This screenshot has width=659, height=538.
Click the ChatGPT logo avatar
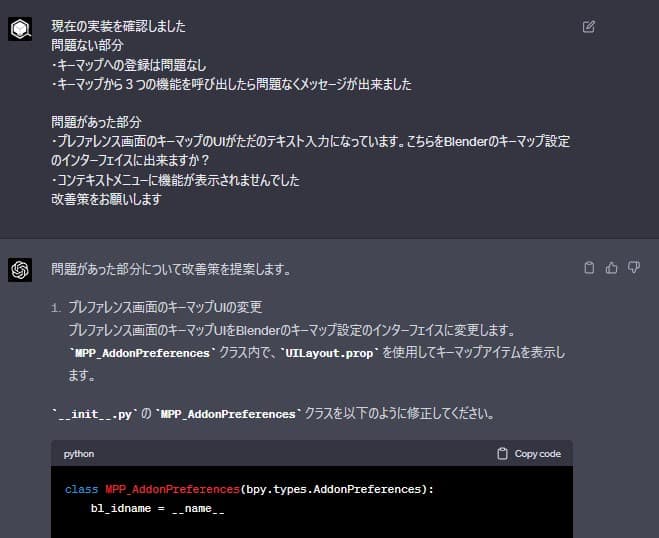pyautogui.click(x=20, y=269)
